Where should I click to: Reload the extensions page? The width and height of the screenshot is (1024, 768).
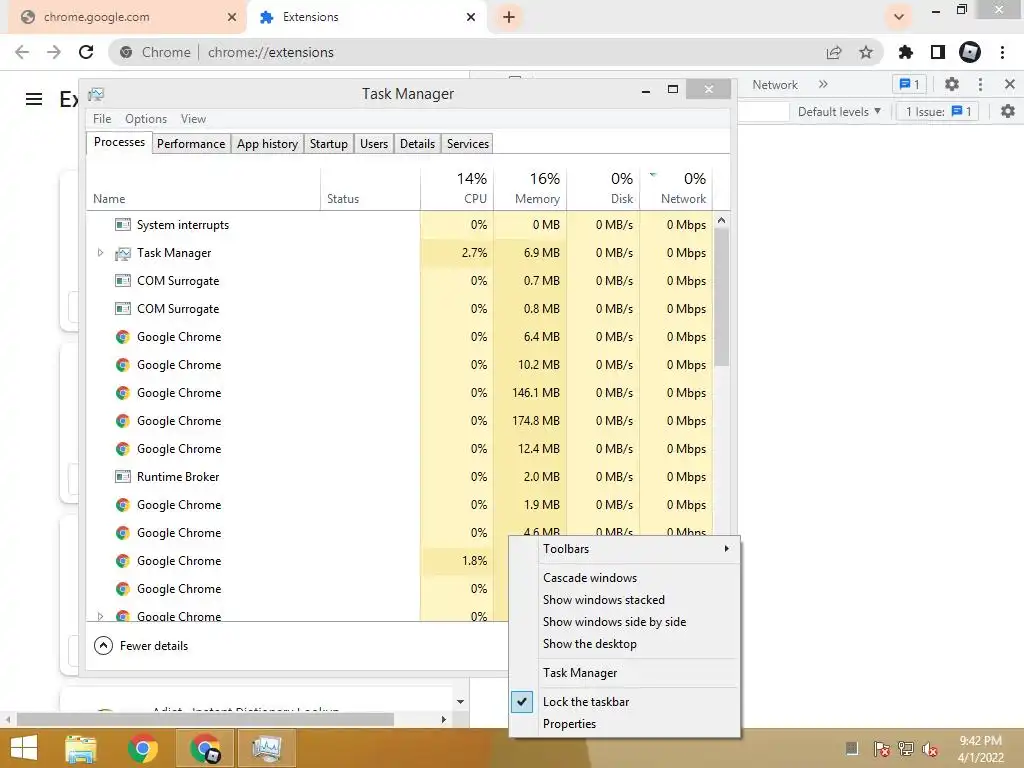[x=86, y=52]
